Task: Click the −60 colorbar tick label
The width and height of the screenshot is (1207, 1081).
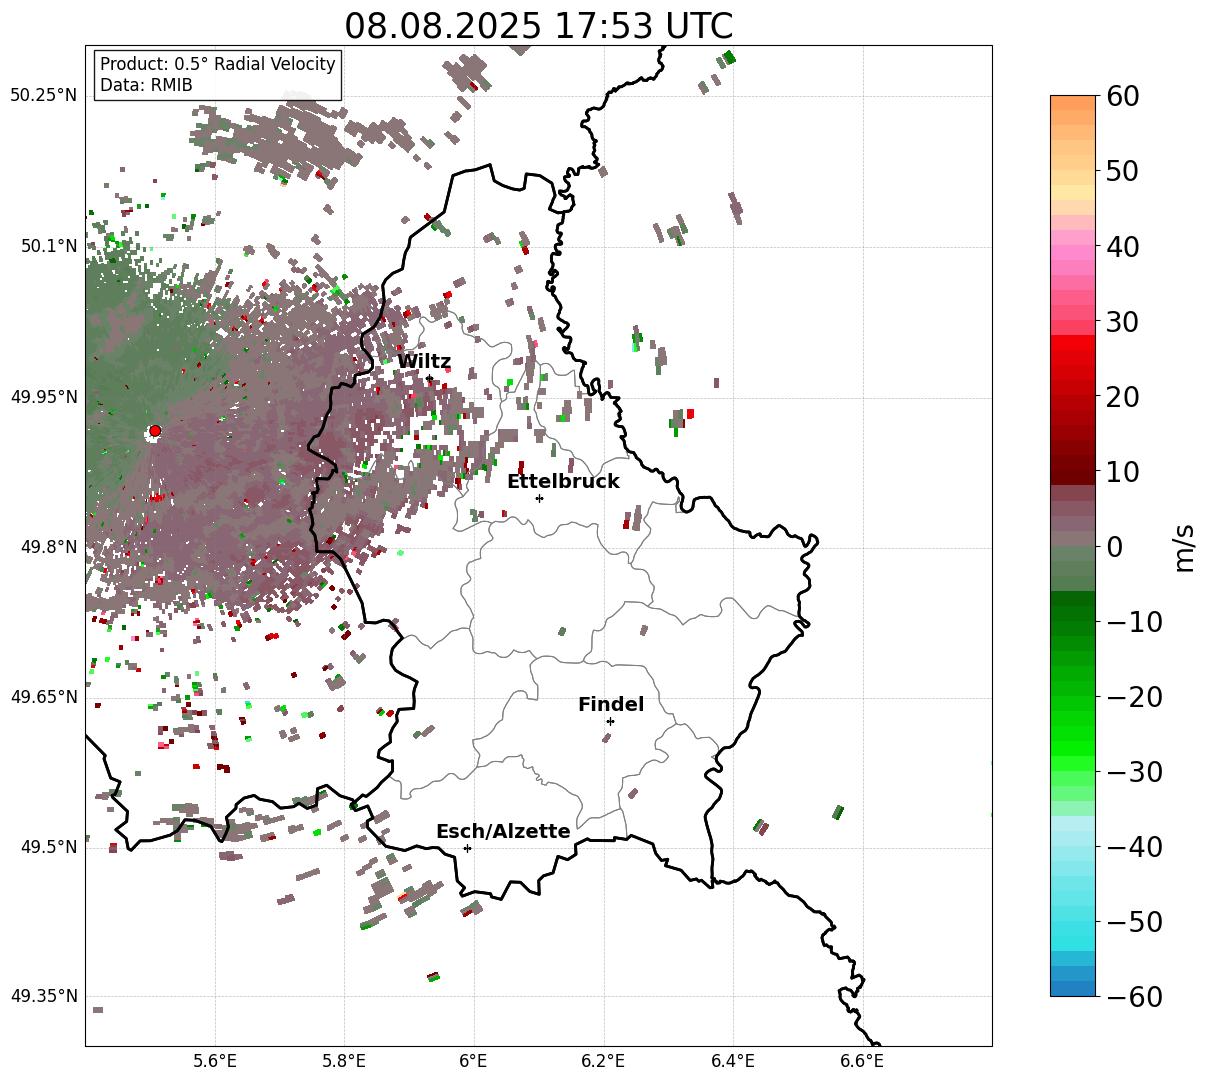Action: coord(1134,996)
